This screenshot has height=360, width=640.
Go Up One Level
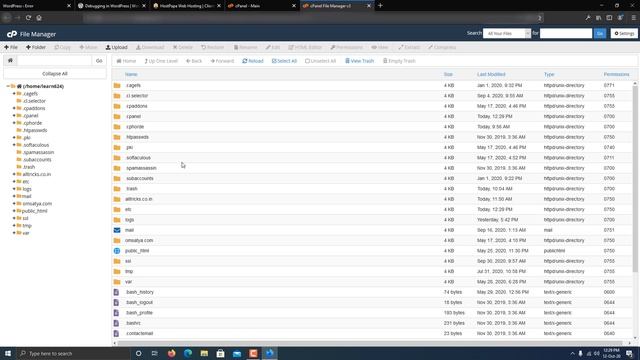point(161,61)
